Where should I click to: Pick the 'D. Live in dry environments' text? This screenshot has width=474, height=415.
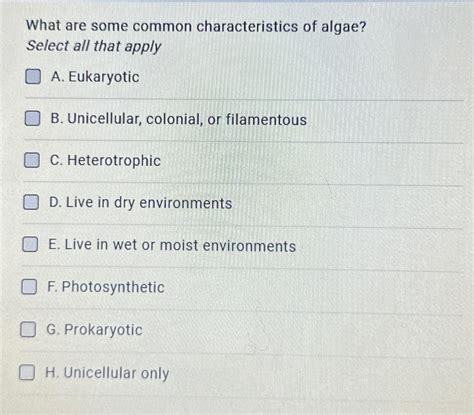tap(140, 203)
